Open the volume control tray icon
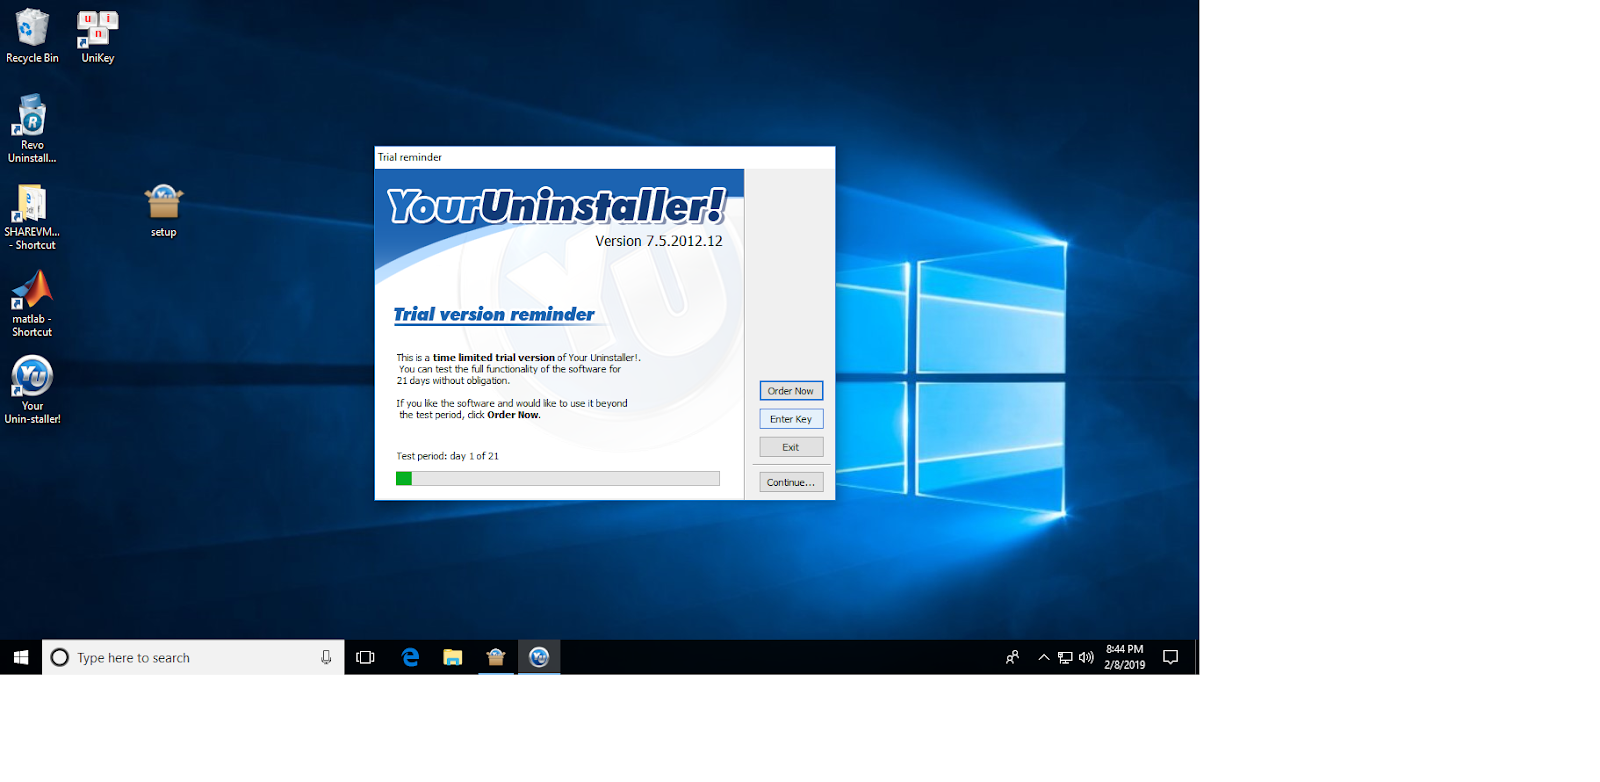1600x782 pixels. [1086, 657]
